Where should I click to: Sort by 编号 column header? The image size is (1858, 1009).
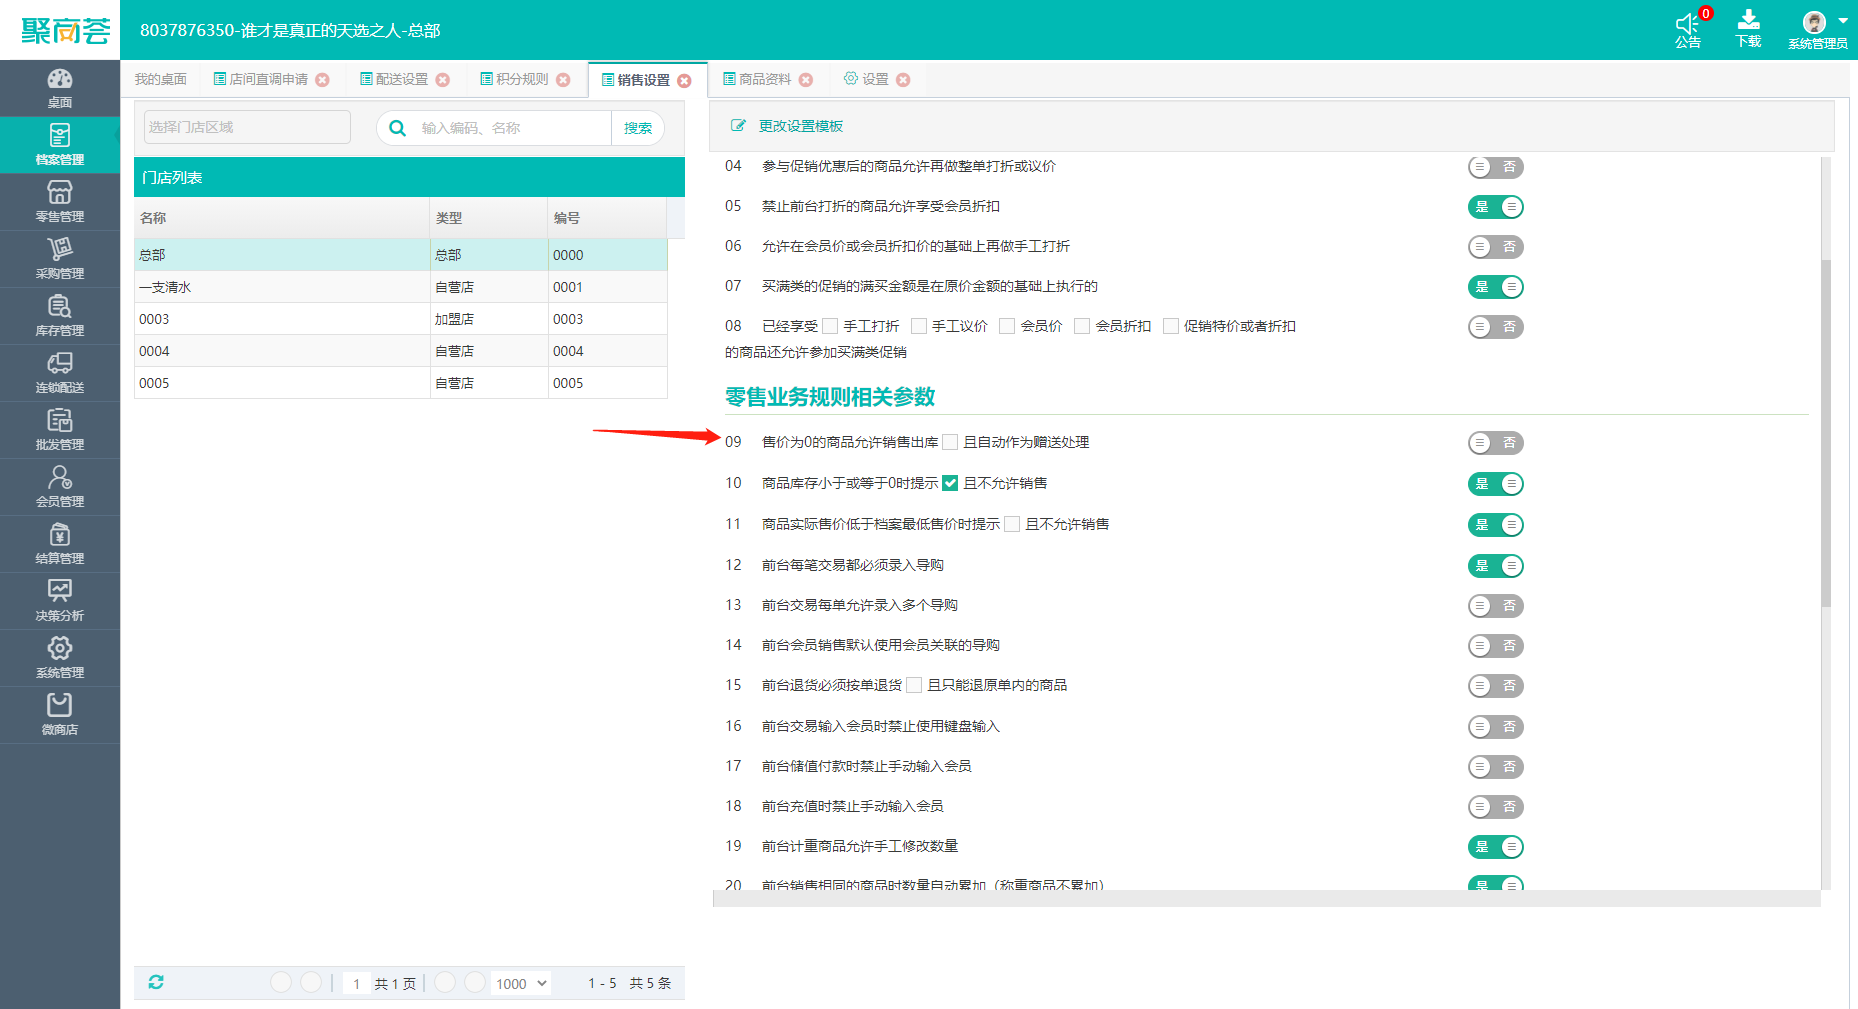[607, 218]
